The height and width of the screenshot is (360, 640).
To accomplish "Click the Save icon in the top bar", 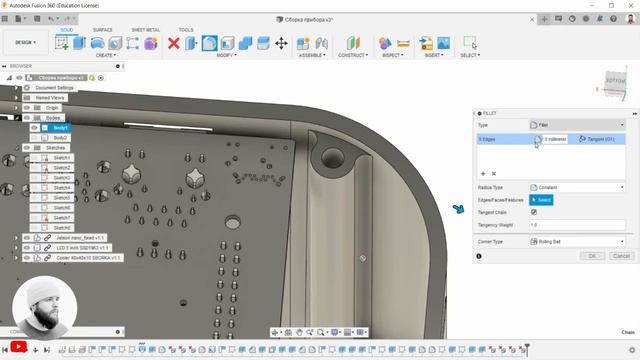I will 37,19.
